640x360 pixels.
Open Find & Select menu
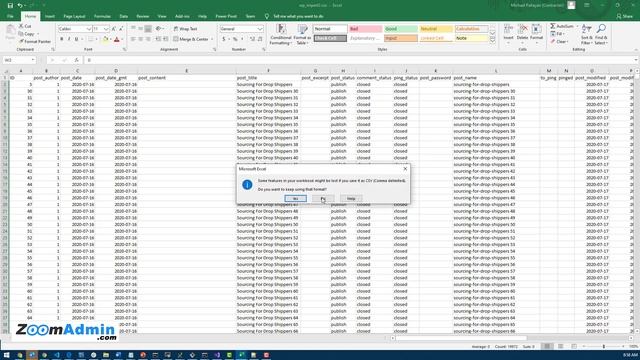(601, 34)
